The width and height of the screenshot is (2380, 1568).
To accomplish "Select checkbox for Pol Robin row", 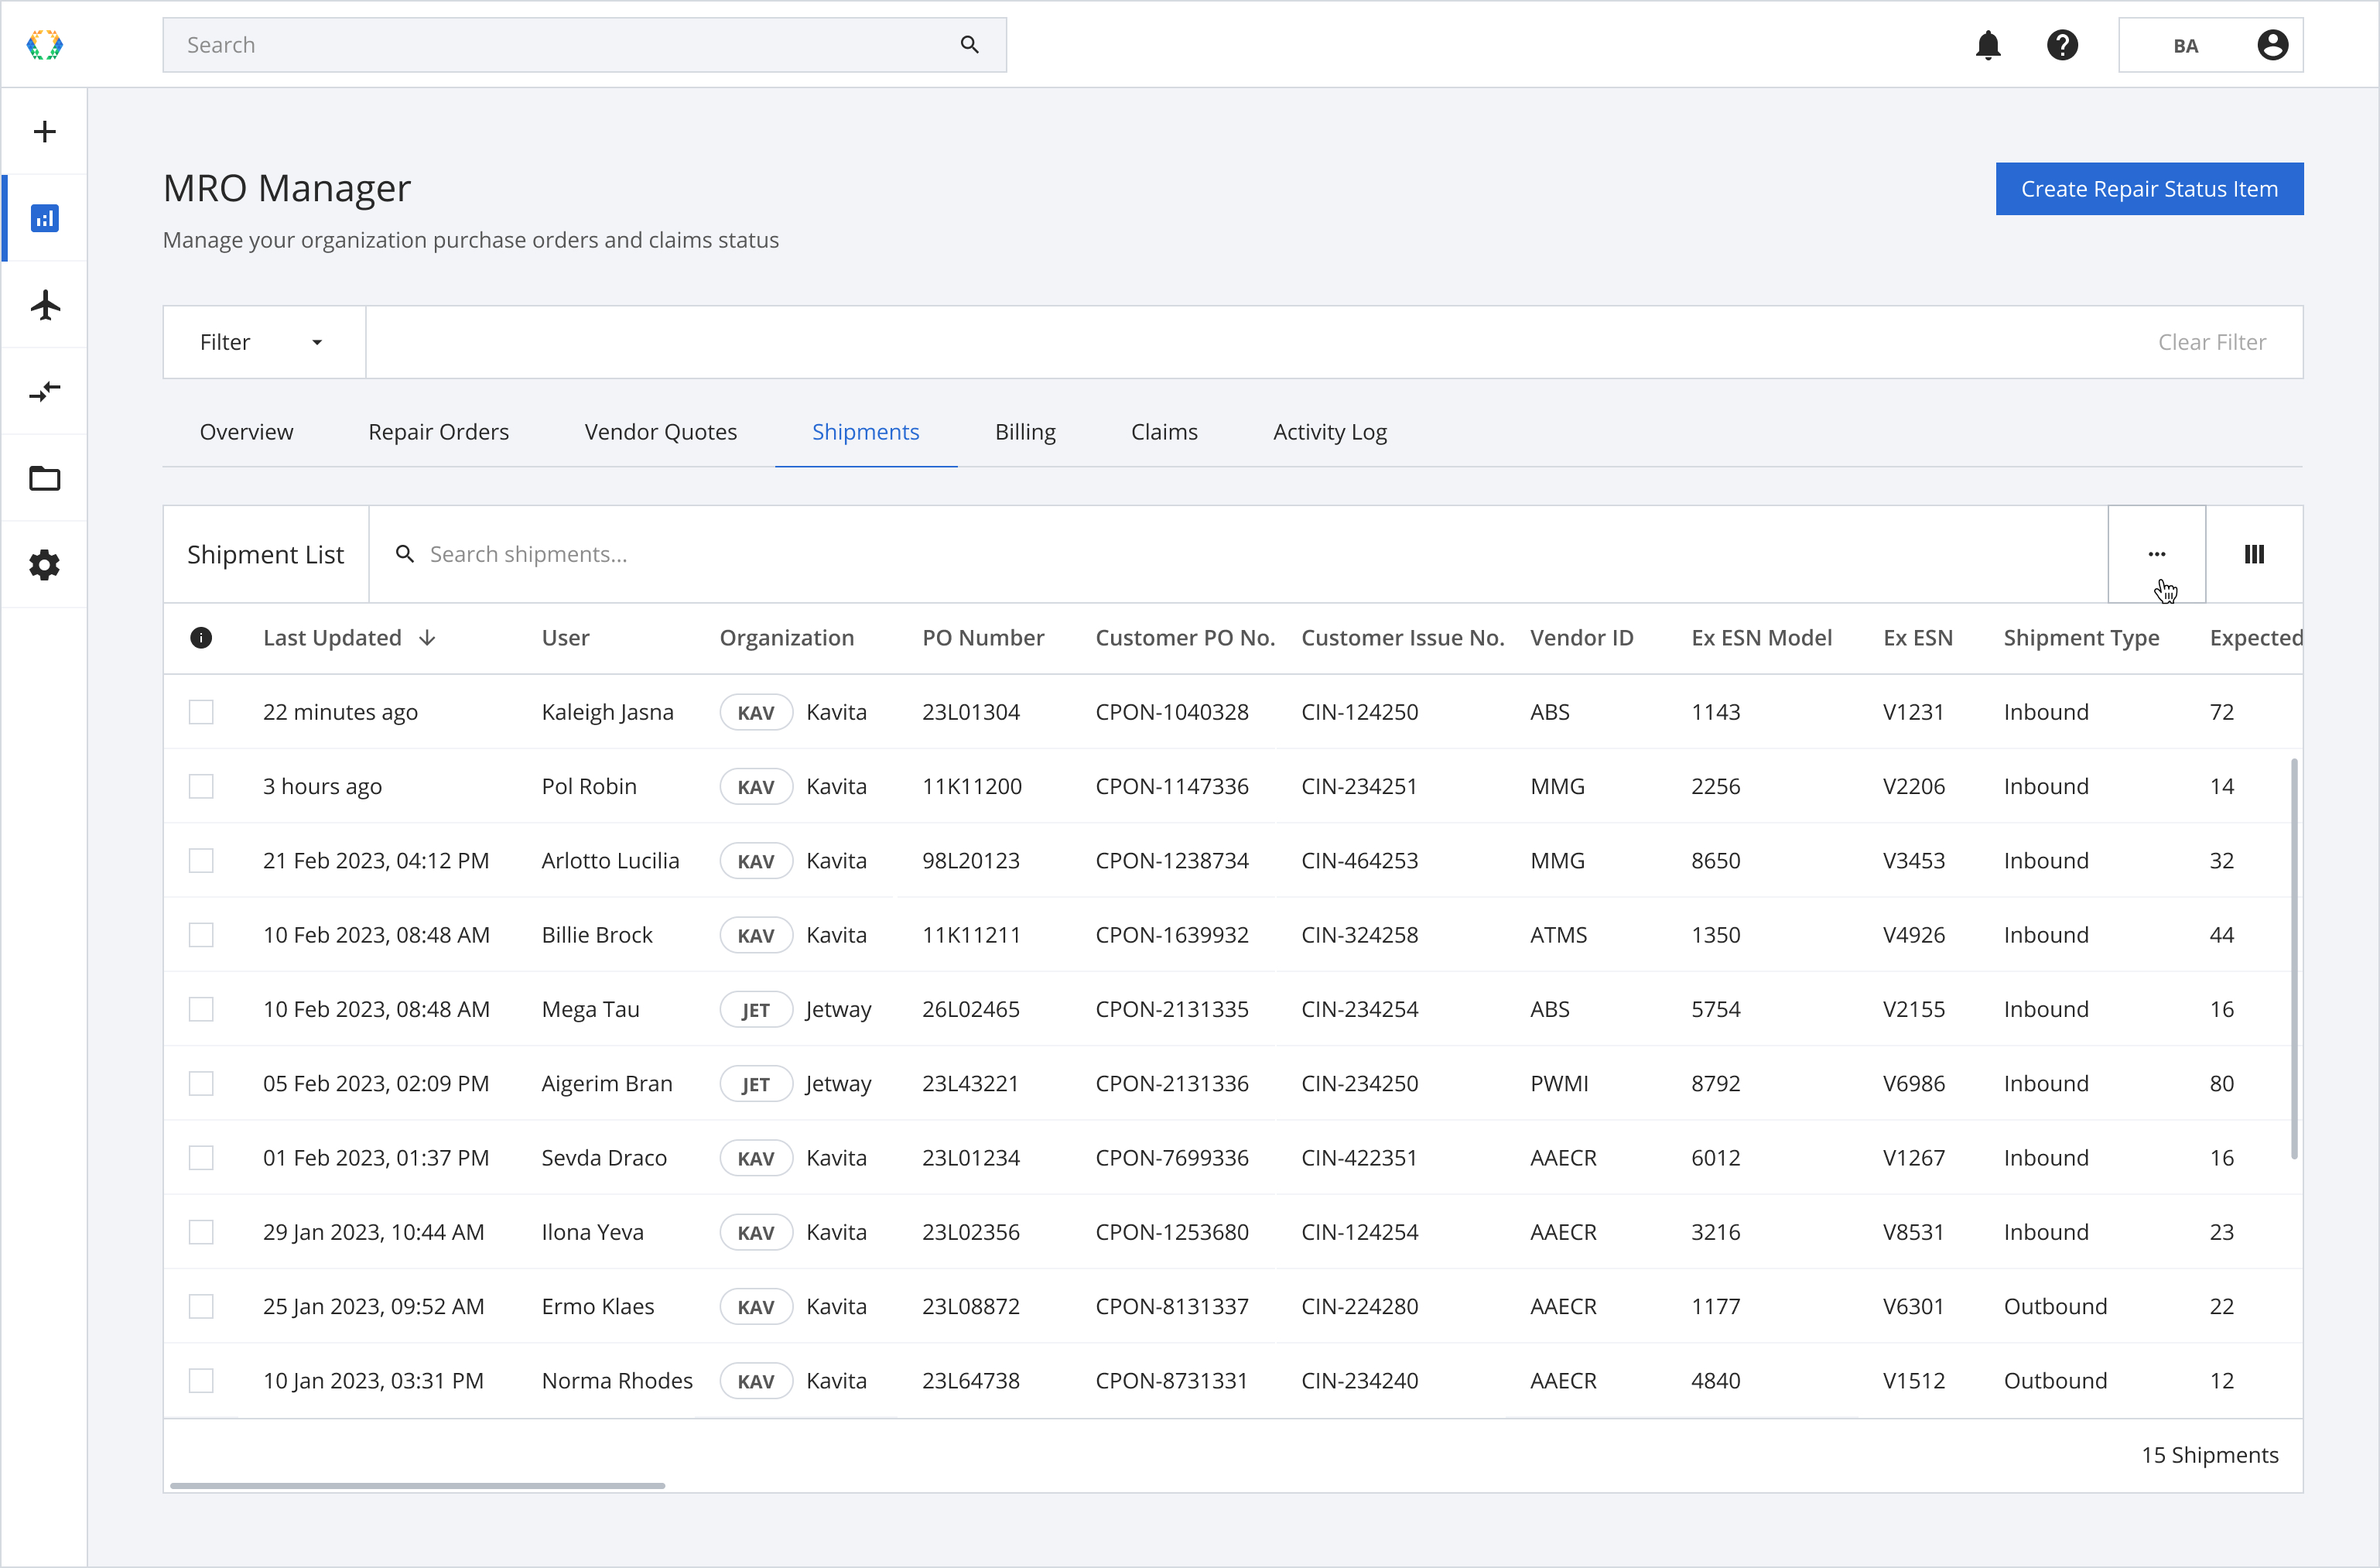I will 201,786.
